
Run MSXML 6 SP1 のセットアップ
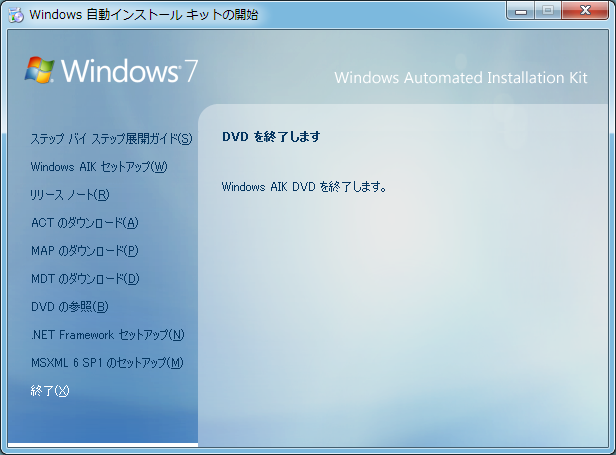[107, 363]
